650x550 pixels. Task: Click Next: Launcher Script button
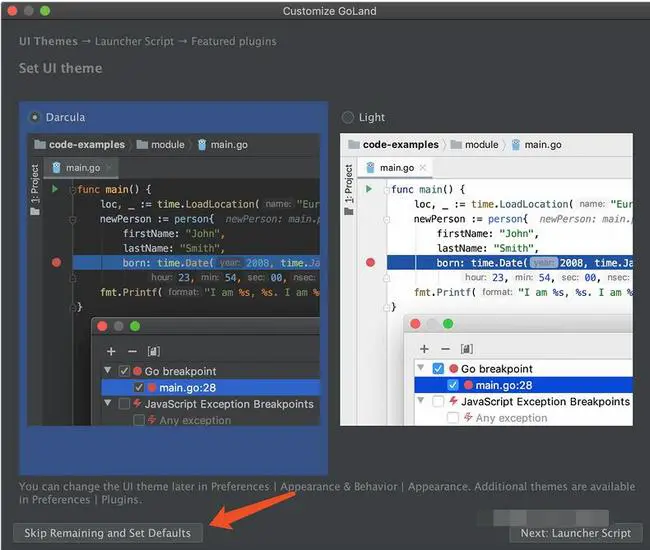point(575,533)
